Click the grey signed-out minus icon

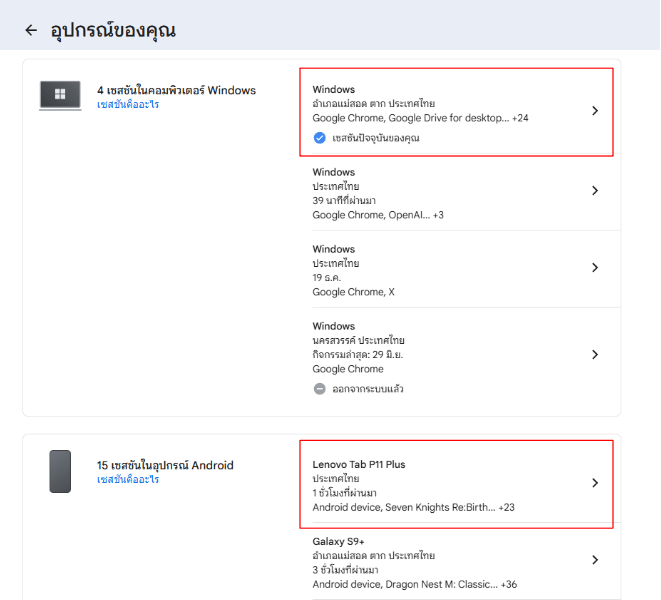[320, 389]
